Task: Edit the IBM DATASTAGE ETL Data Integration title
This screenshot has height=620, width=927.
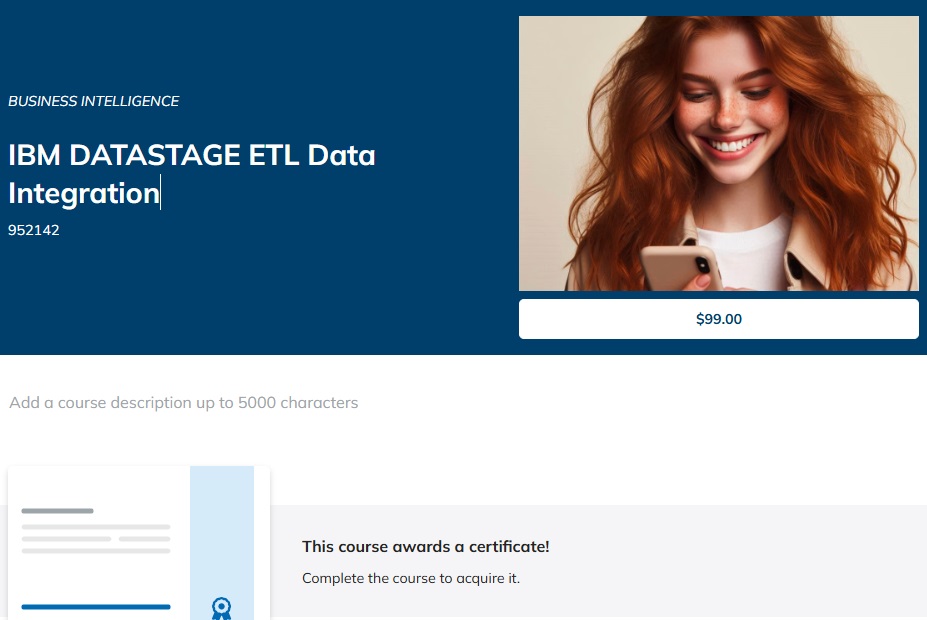Action: coord(192,174)
